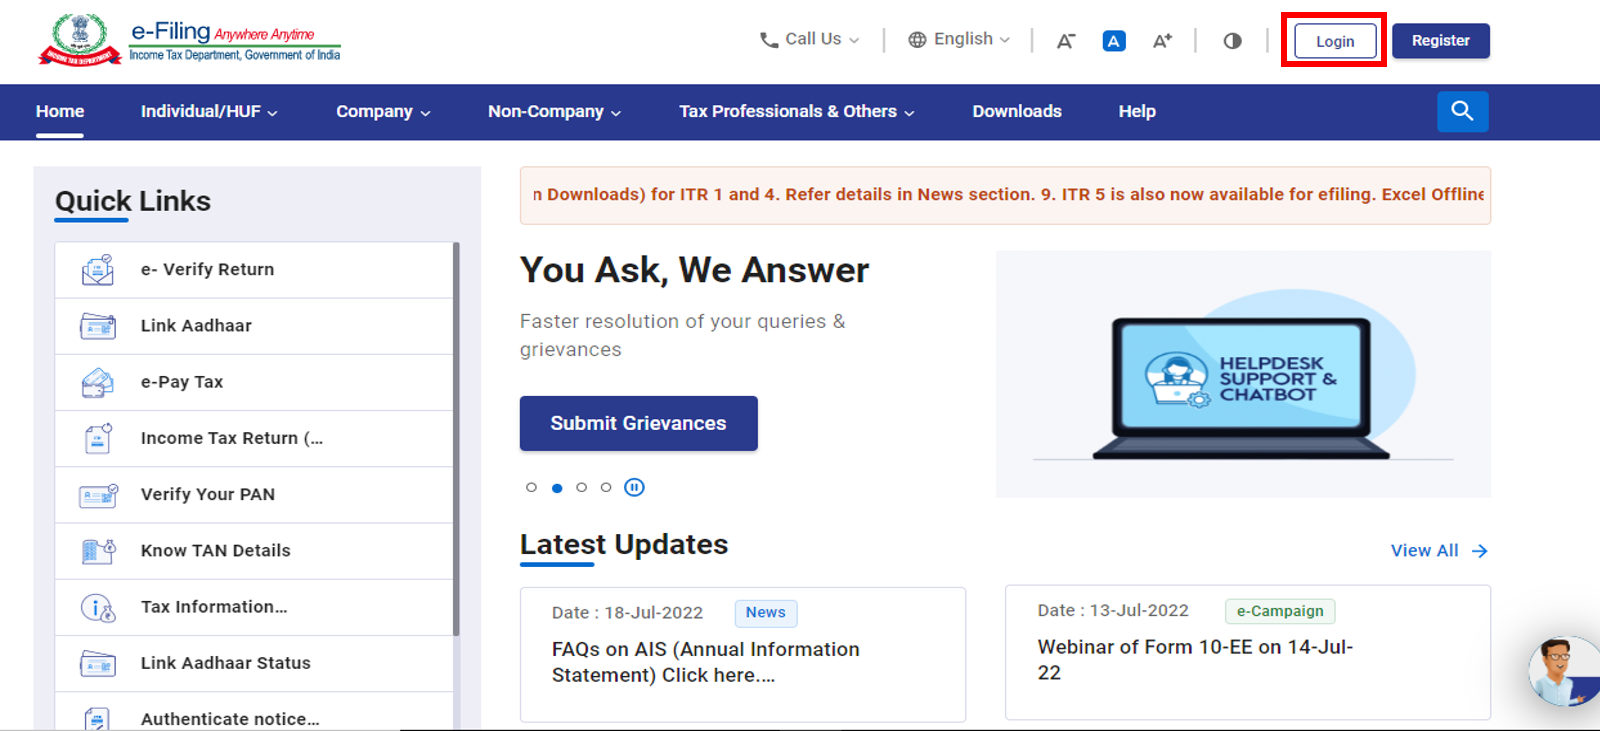Click the Link Aadhaar Status icon

point(98,663)
